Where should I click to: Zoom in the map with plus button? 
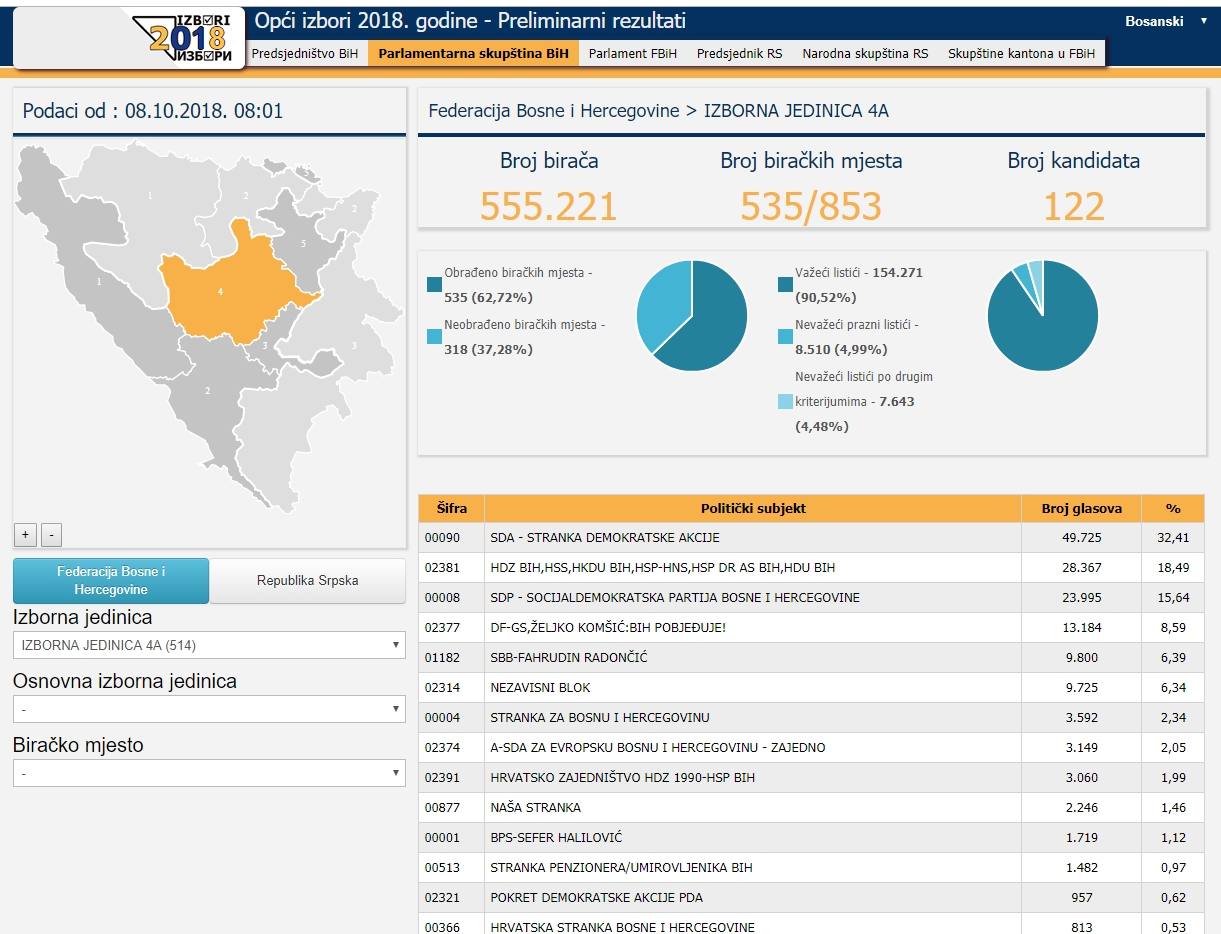(25, 534)
